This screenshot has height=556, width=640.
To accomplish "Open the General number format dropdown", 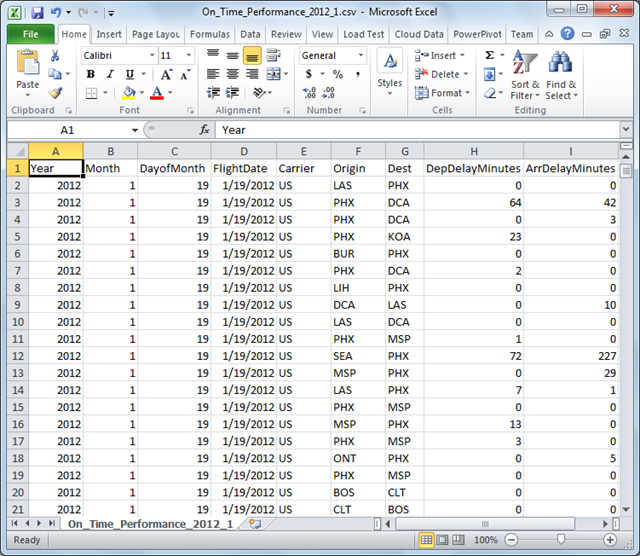I will pos(362,56).
